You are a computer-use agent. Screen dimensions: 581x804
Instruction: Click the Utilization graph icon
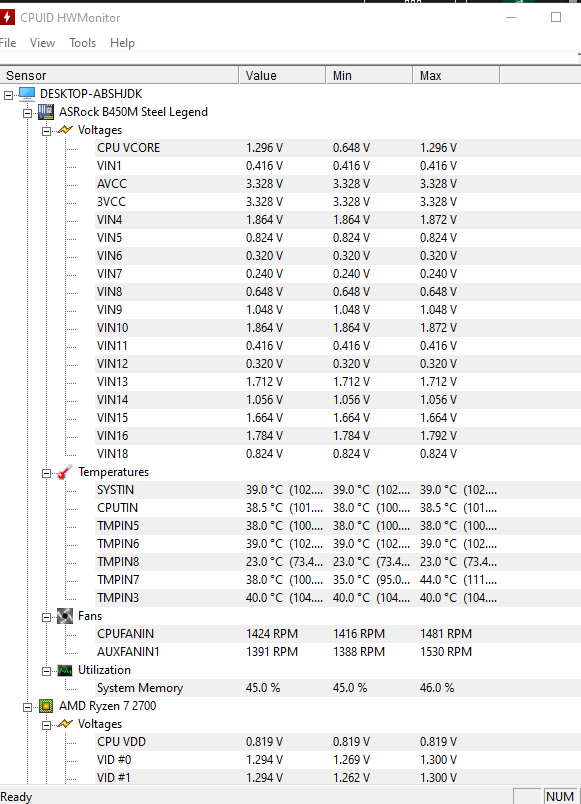click(65, 670)
